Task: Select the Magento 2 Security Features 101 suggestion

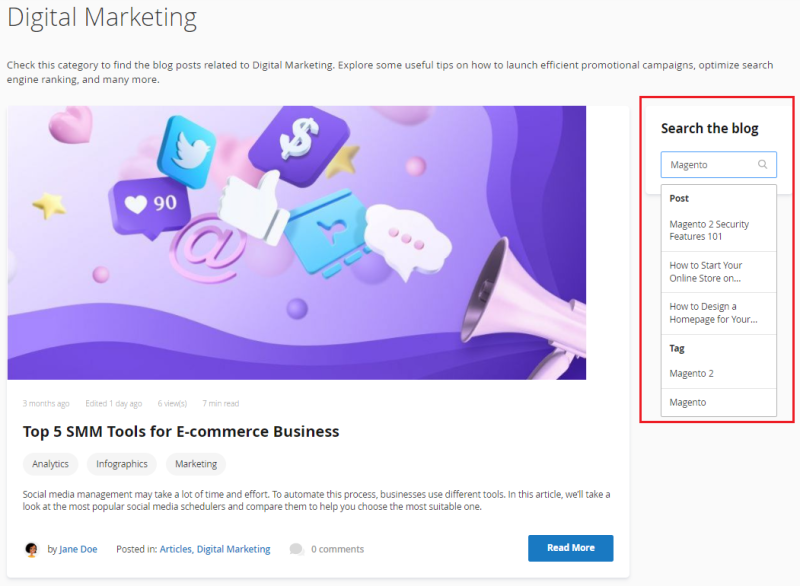Action: coord(709,231)
